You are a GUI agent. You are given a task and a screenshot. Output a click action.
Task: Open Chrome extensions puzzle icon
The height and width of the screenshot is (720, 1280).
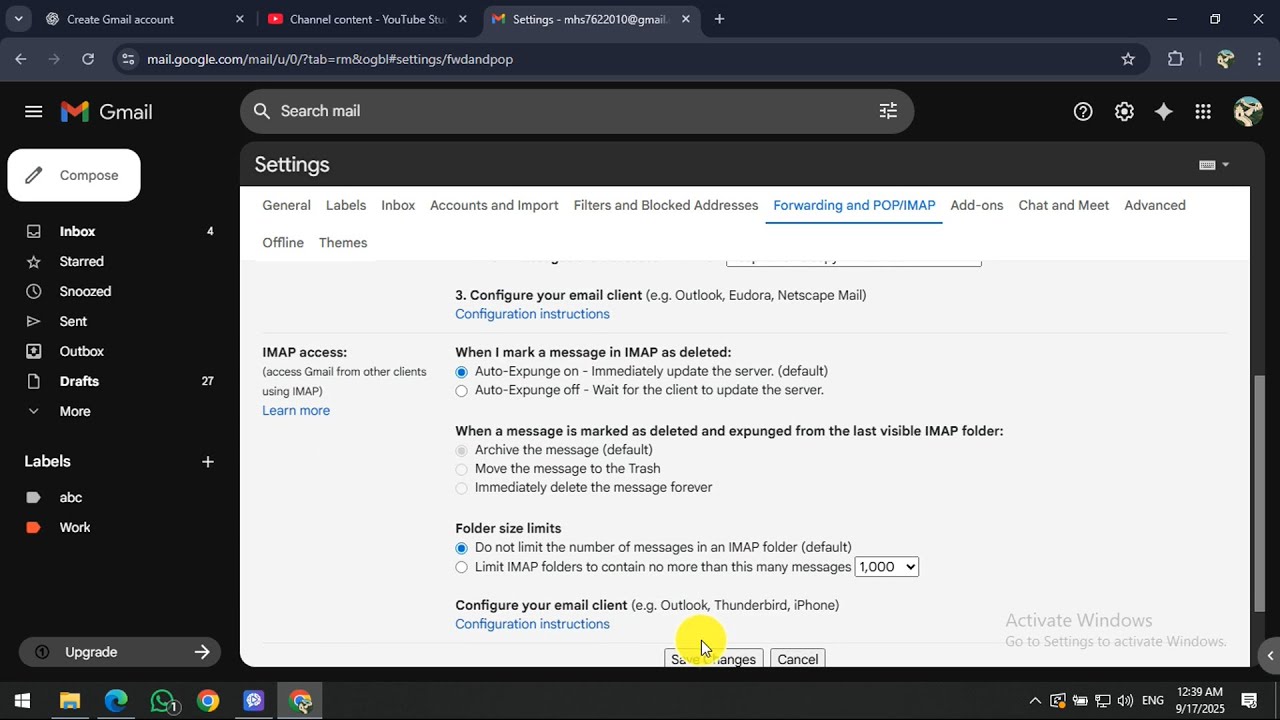[1175, 59]
